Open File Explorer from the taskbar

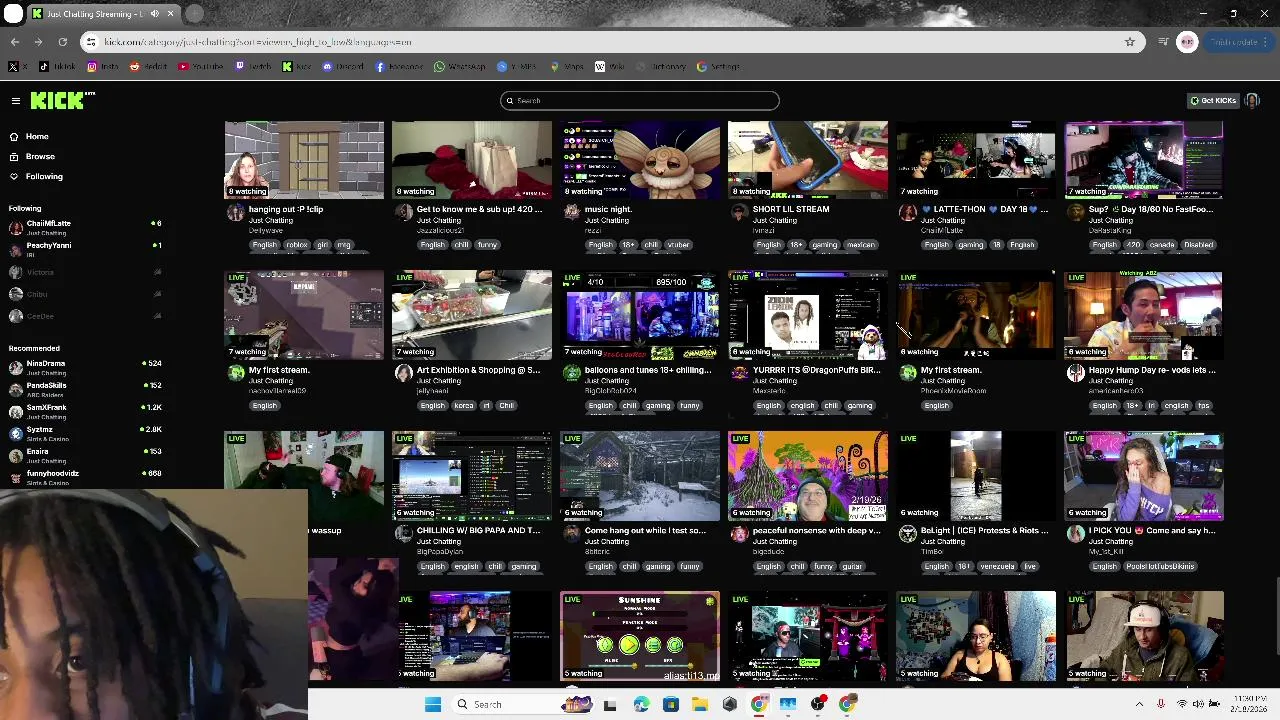700,704
